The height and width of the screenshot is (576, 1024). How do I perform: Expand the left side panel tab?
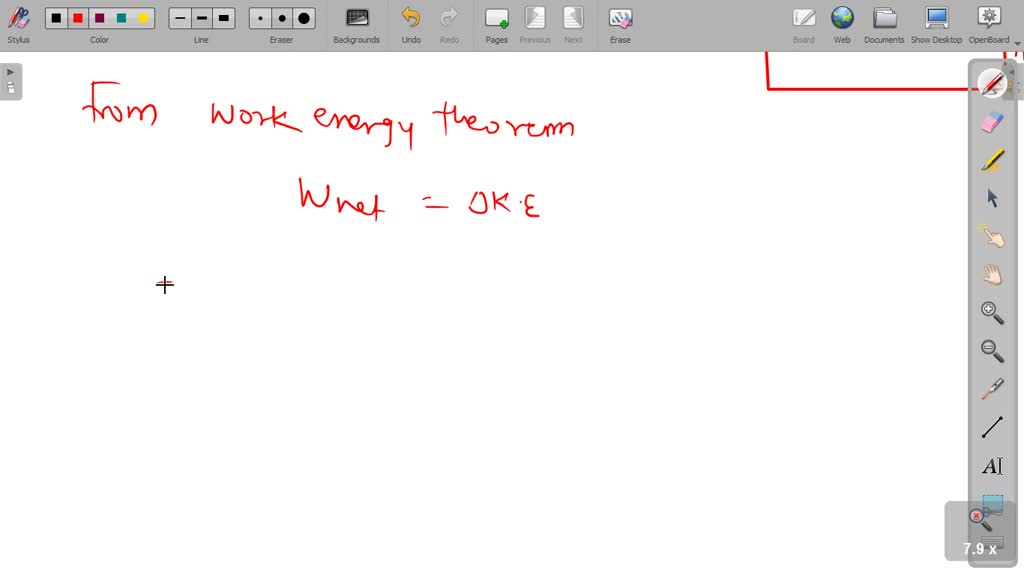tap(11, 80)
